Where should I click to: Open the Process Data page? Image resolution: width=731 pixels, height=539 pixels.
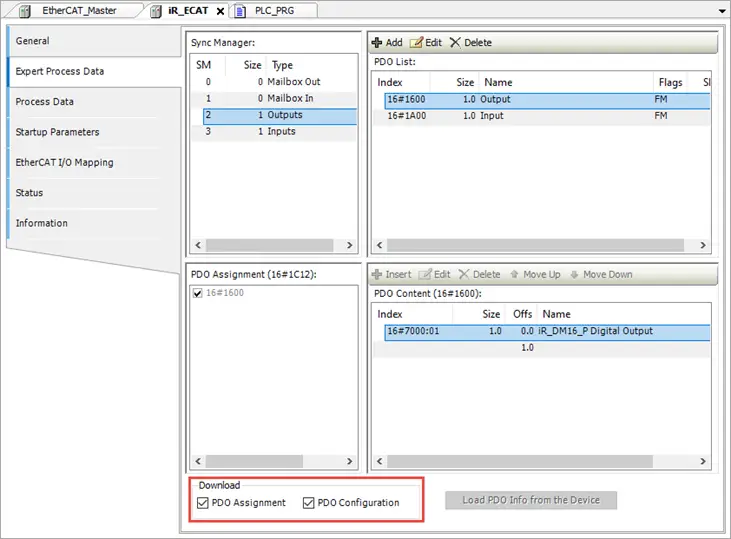click(95, 102)
